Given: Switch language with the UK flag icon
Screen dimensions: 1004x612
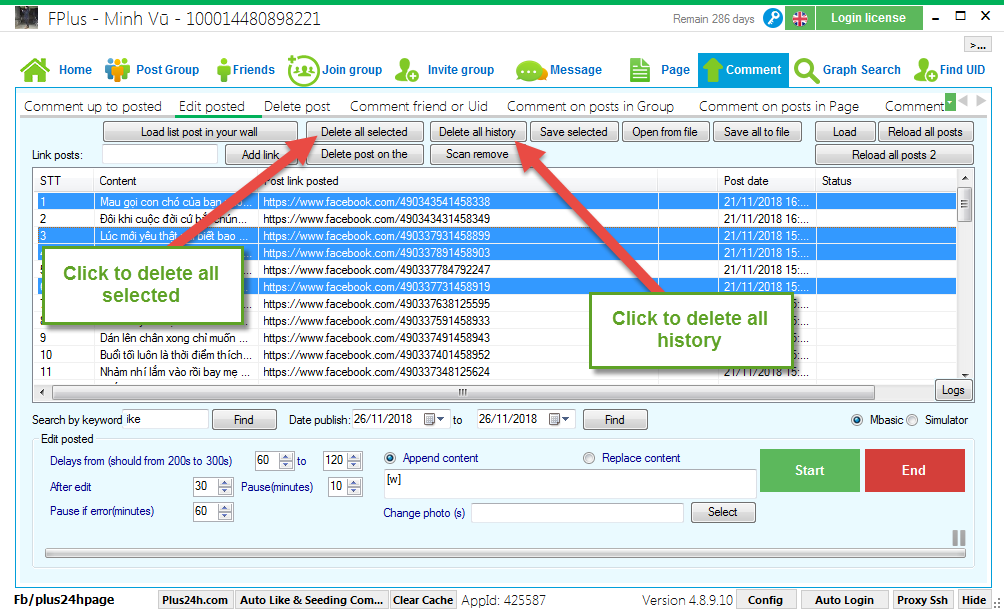Looking at the screenshot, I should pyautogui.click(x=800, y=19).
